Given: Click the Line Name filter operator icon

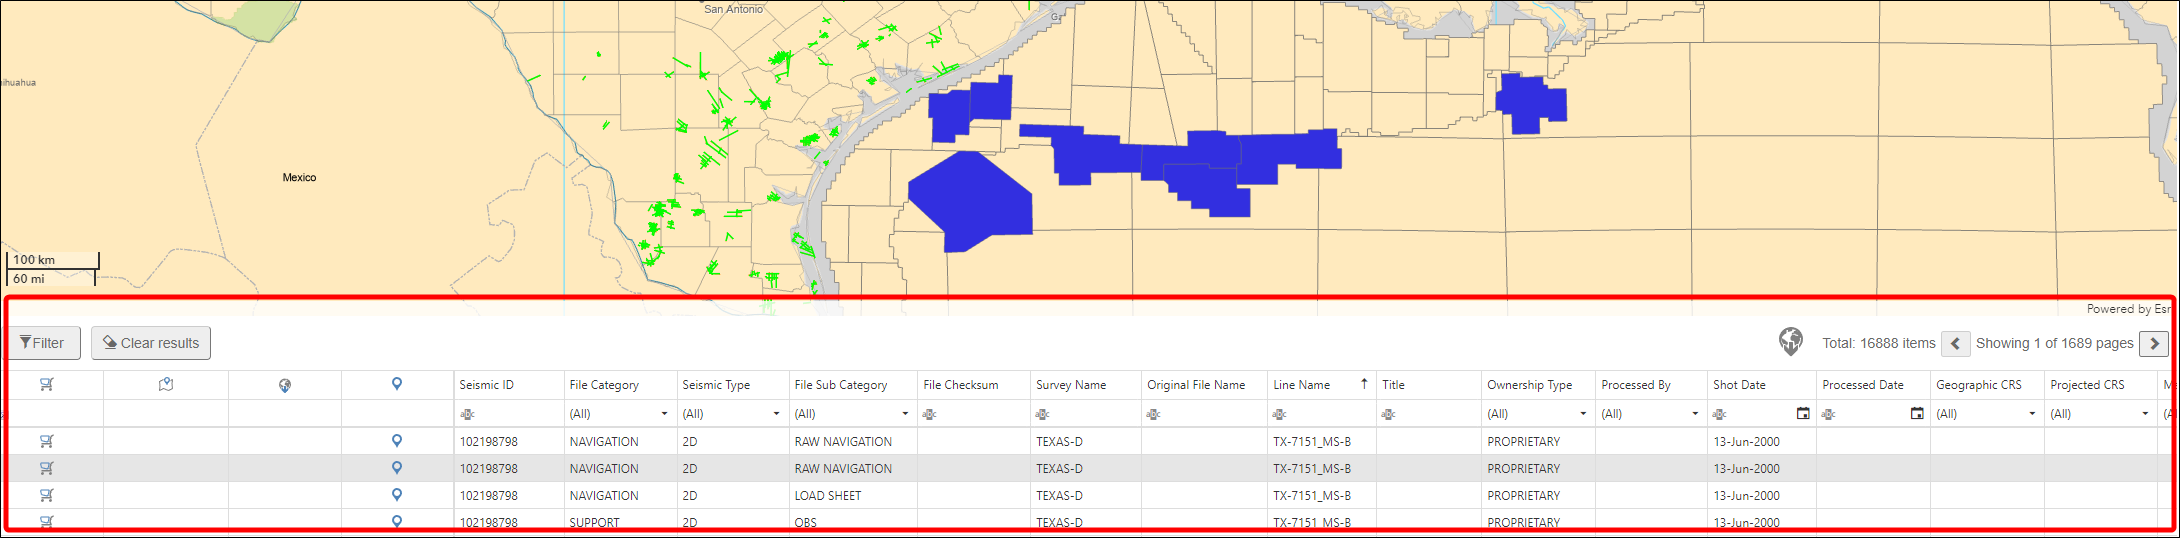Looking at the screenshot, I should (1280, 414).
